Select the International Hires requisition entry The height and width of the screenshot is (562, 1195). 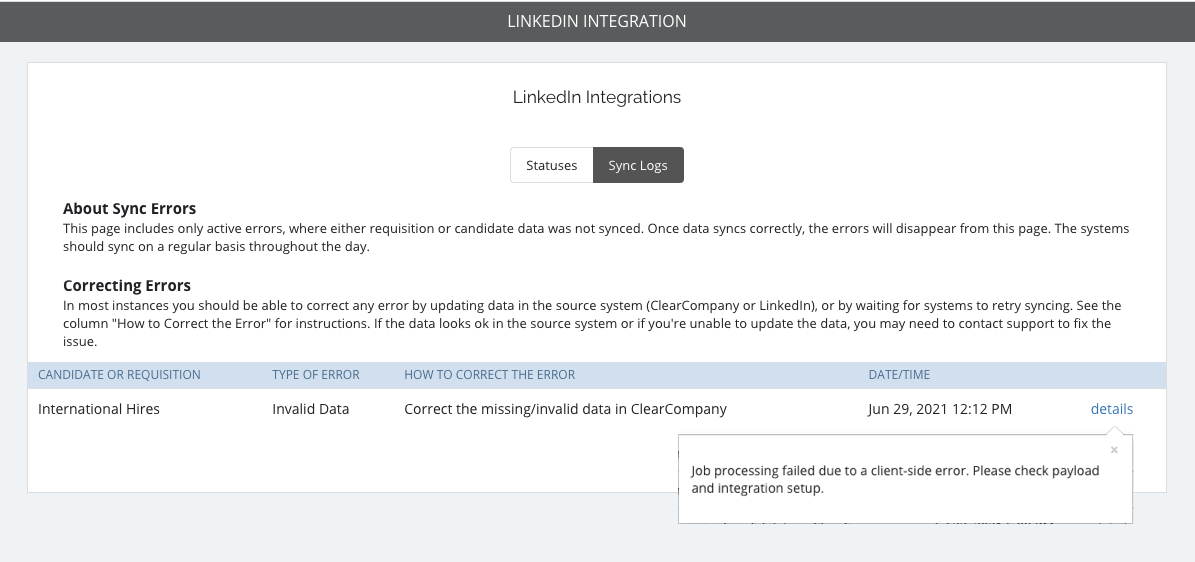tap(99, 409)
